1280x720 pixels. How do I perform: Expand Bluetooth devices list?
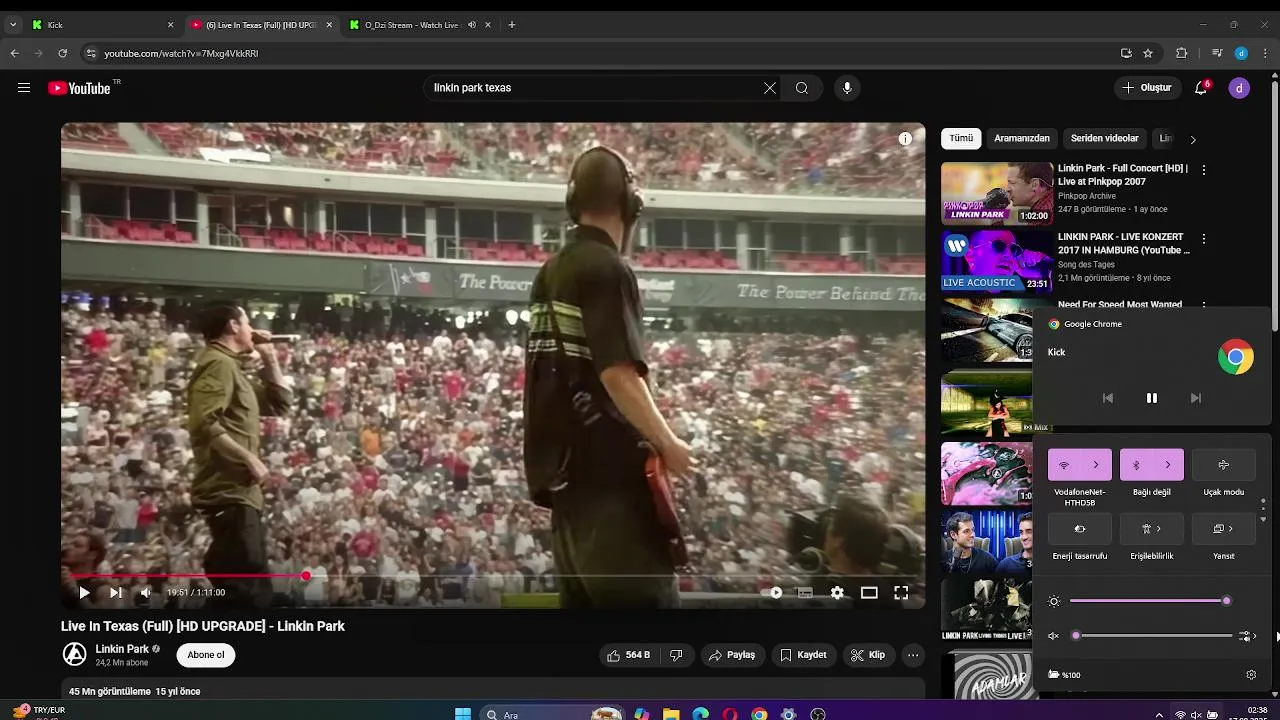(x=1168, y=465)
